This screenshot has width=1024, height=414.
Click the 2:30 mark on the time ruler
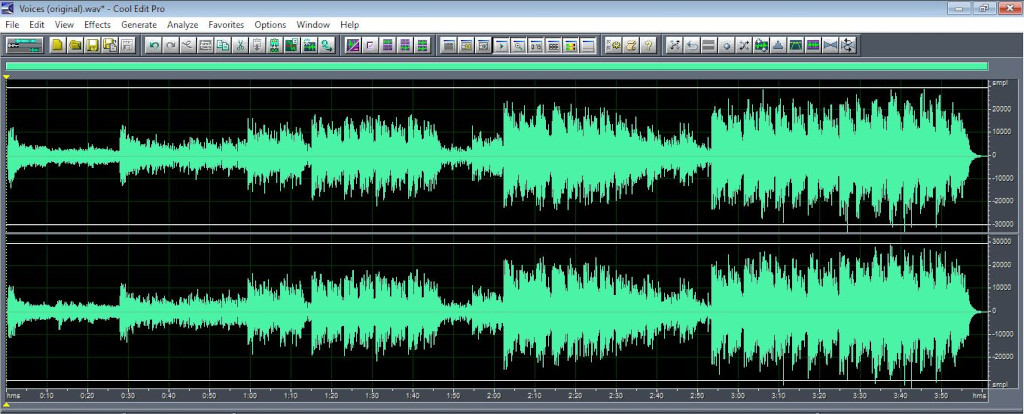[x=616, y=395]
